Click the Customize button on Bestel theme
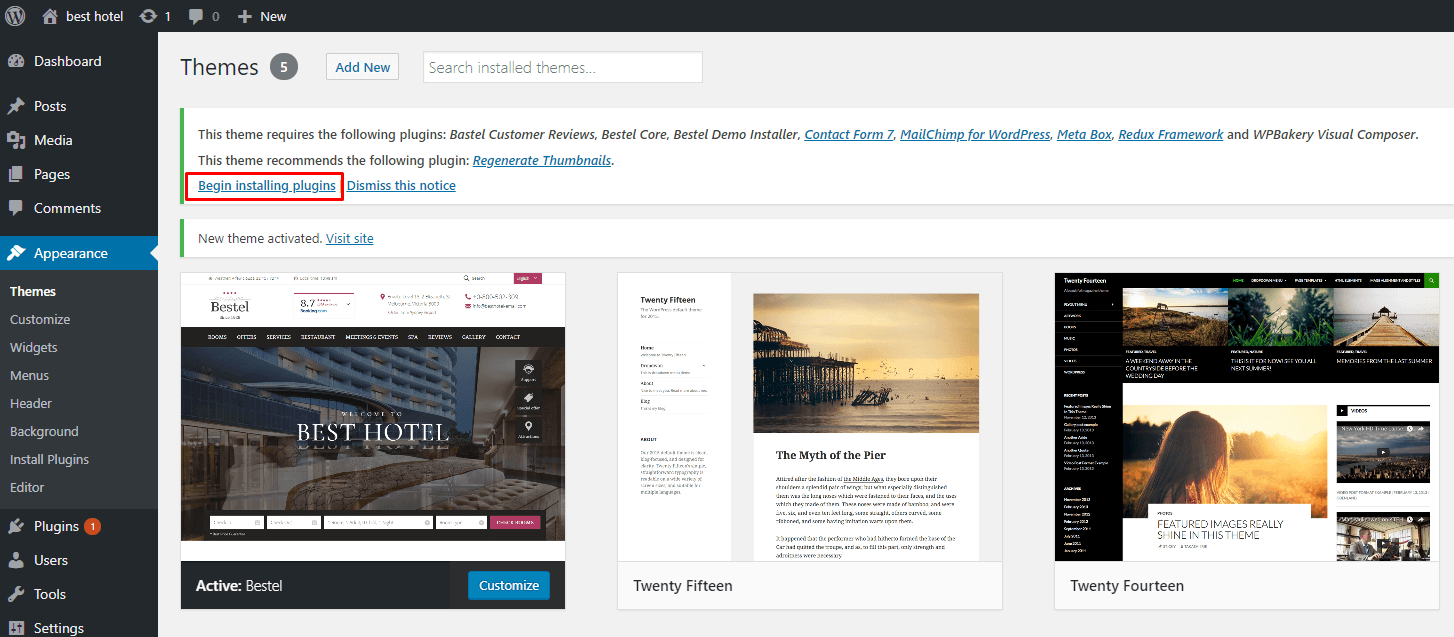Viewport: 1454px width, 637px height. pyautogui.click(x=509, y=585)
